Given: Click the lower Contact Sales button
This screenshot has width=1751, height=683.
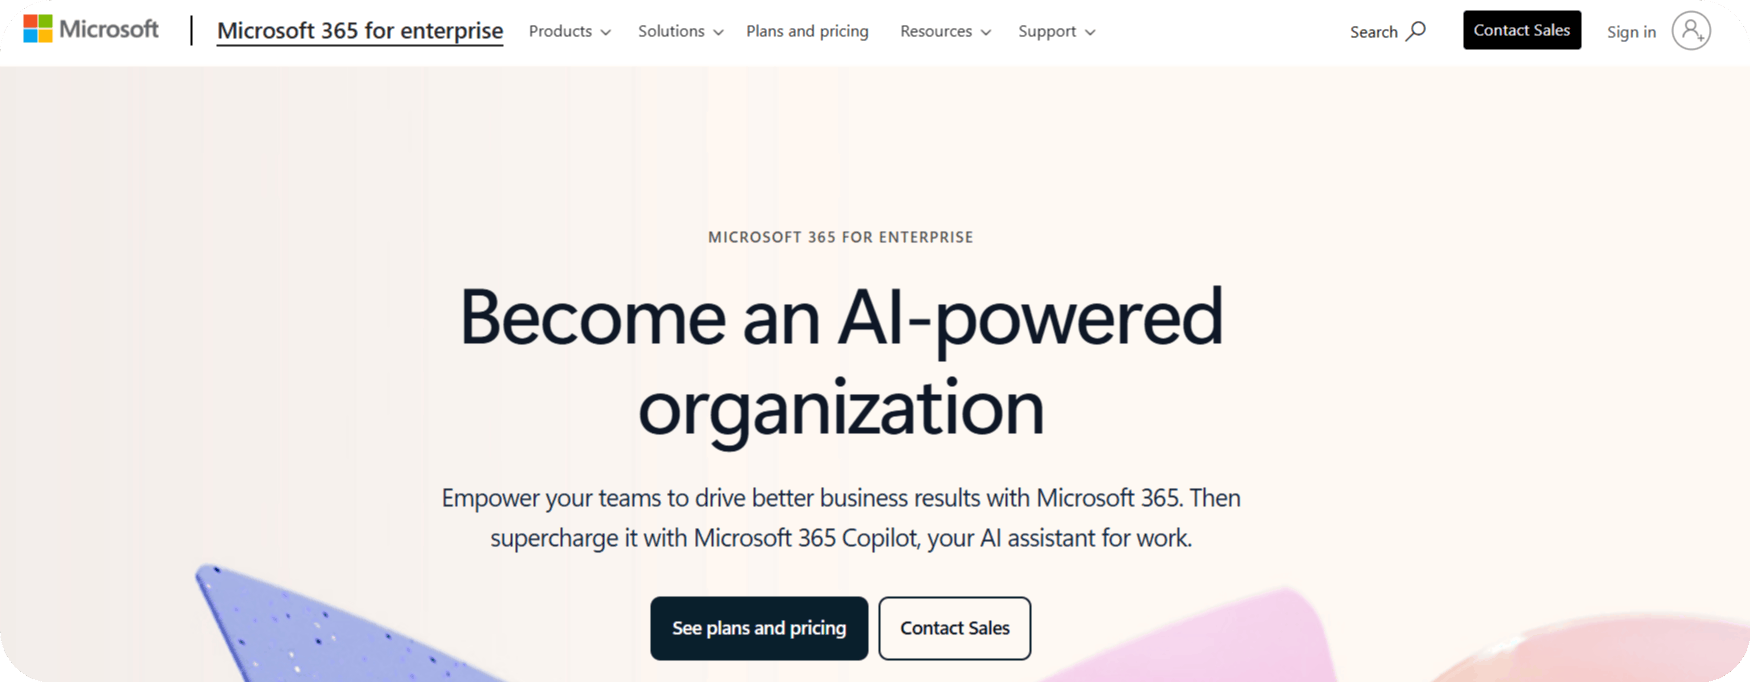Looking at the screenshot, I should [954, 628].
